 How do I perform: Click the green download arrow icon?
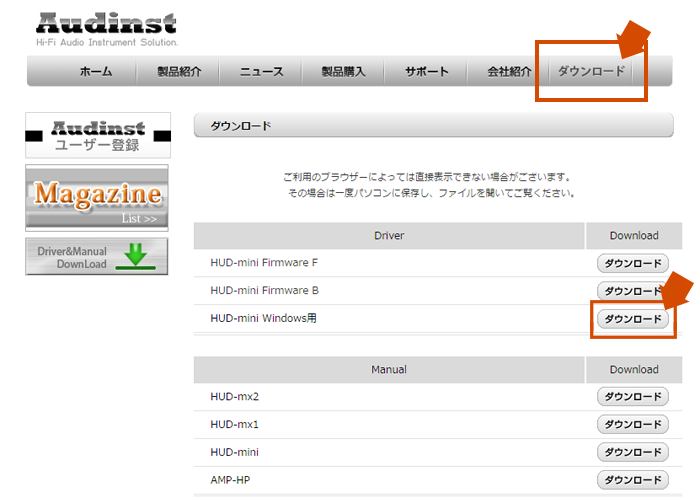136,257
